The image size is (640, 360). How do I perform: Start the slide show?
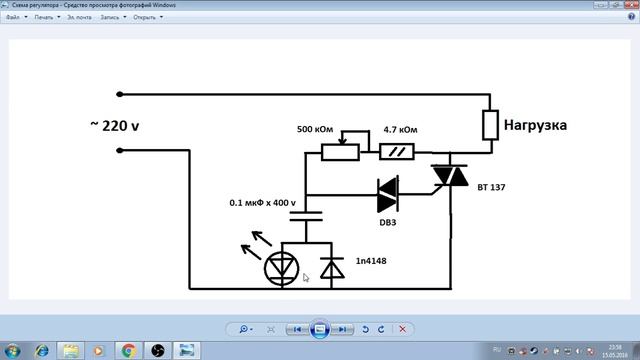[x=320, y=329]
